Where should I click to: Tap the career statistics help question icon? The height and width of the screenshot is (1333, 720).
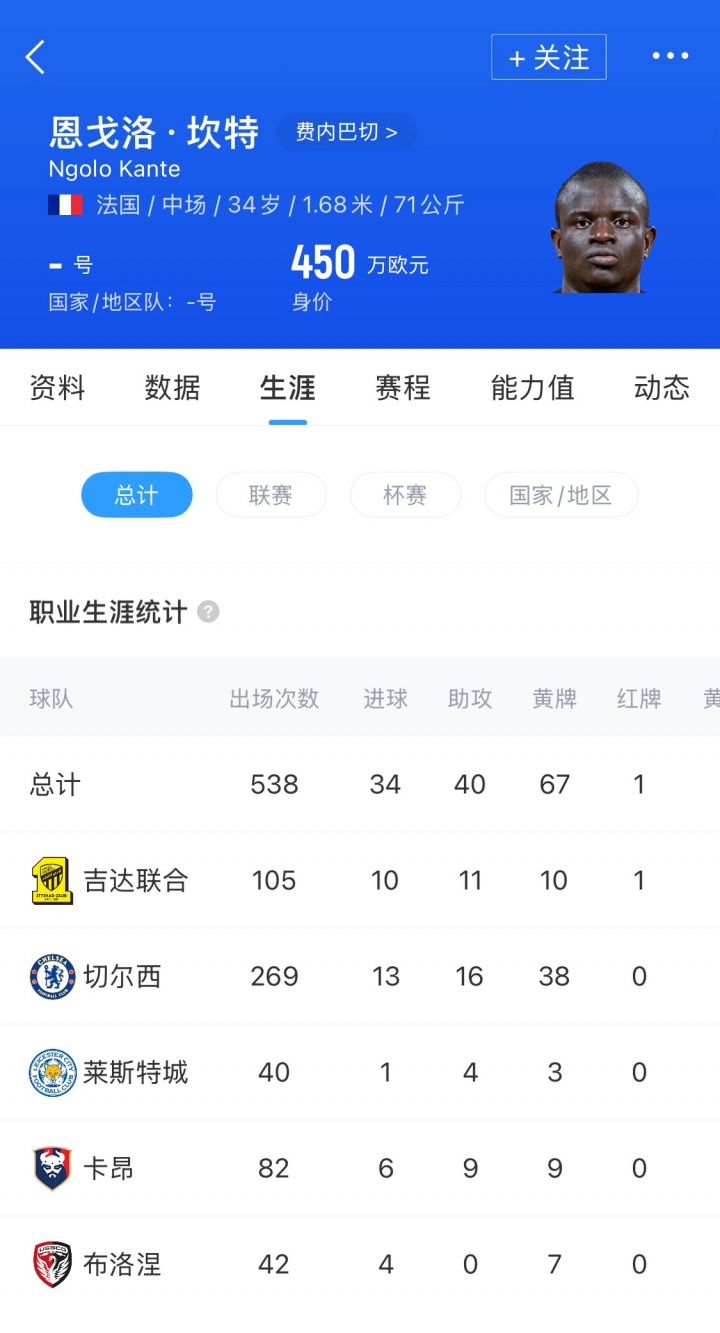click(208, 612)
